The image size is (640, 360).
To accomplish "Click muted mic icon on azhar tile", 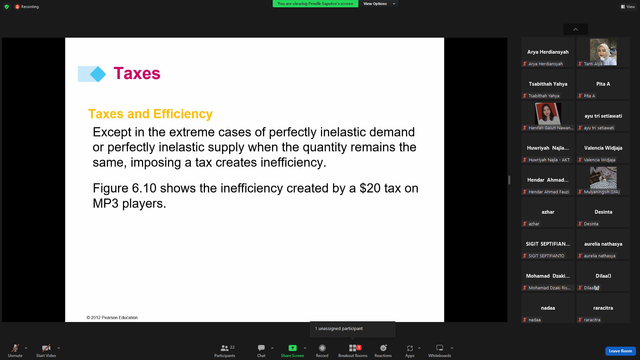I will [x=525, y=224].
